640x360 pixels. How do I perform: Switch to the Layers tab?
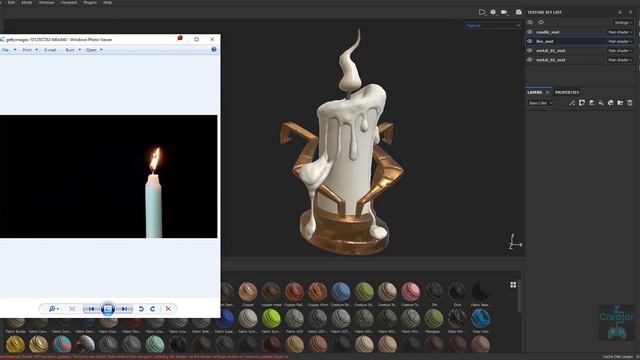[x=535, y=92]
